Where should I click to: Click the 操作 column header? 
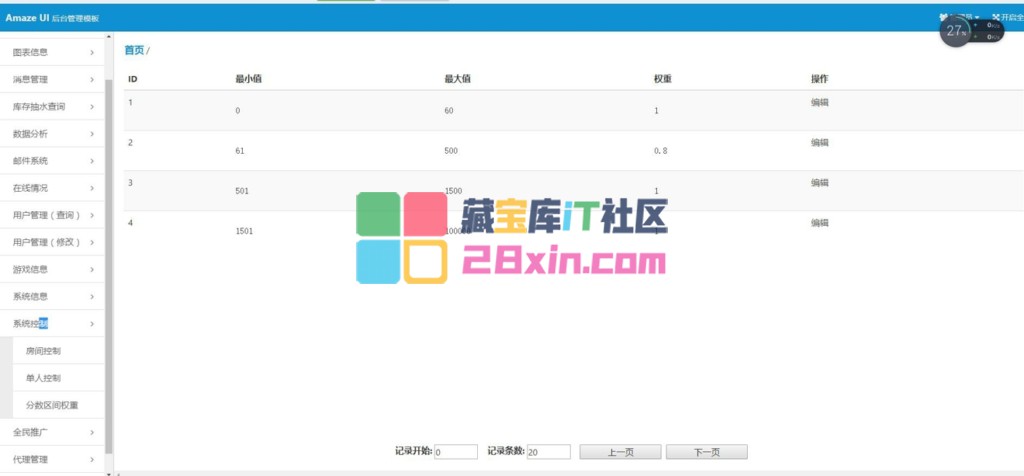point(820,79)
